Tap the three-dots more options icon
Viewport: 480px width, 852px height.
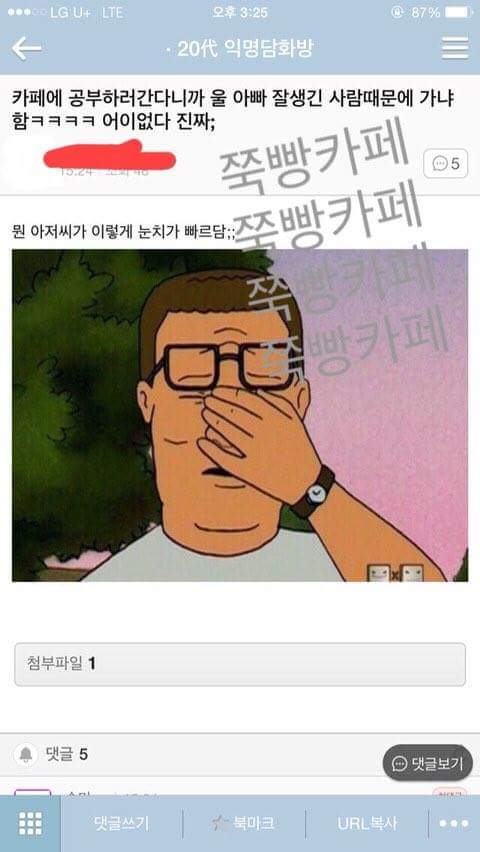tap(453, 824)
